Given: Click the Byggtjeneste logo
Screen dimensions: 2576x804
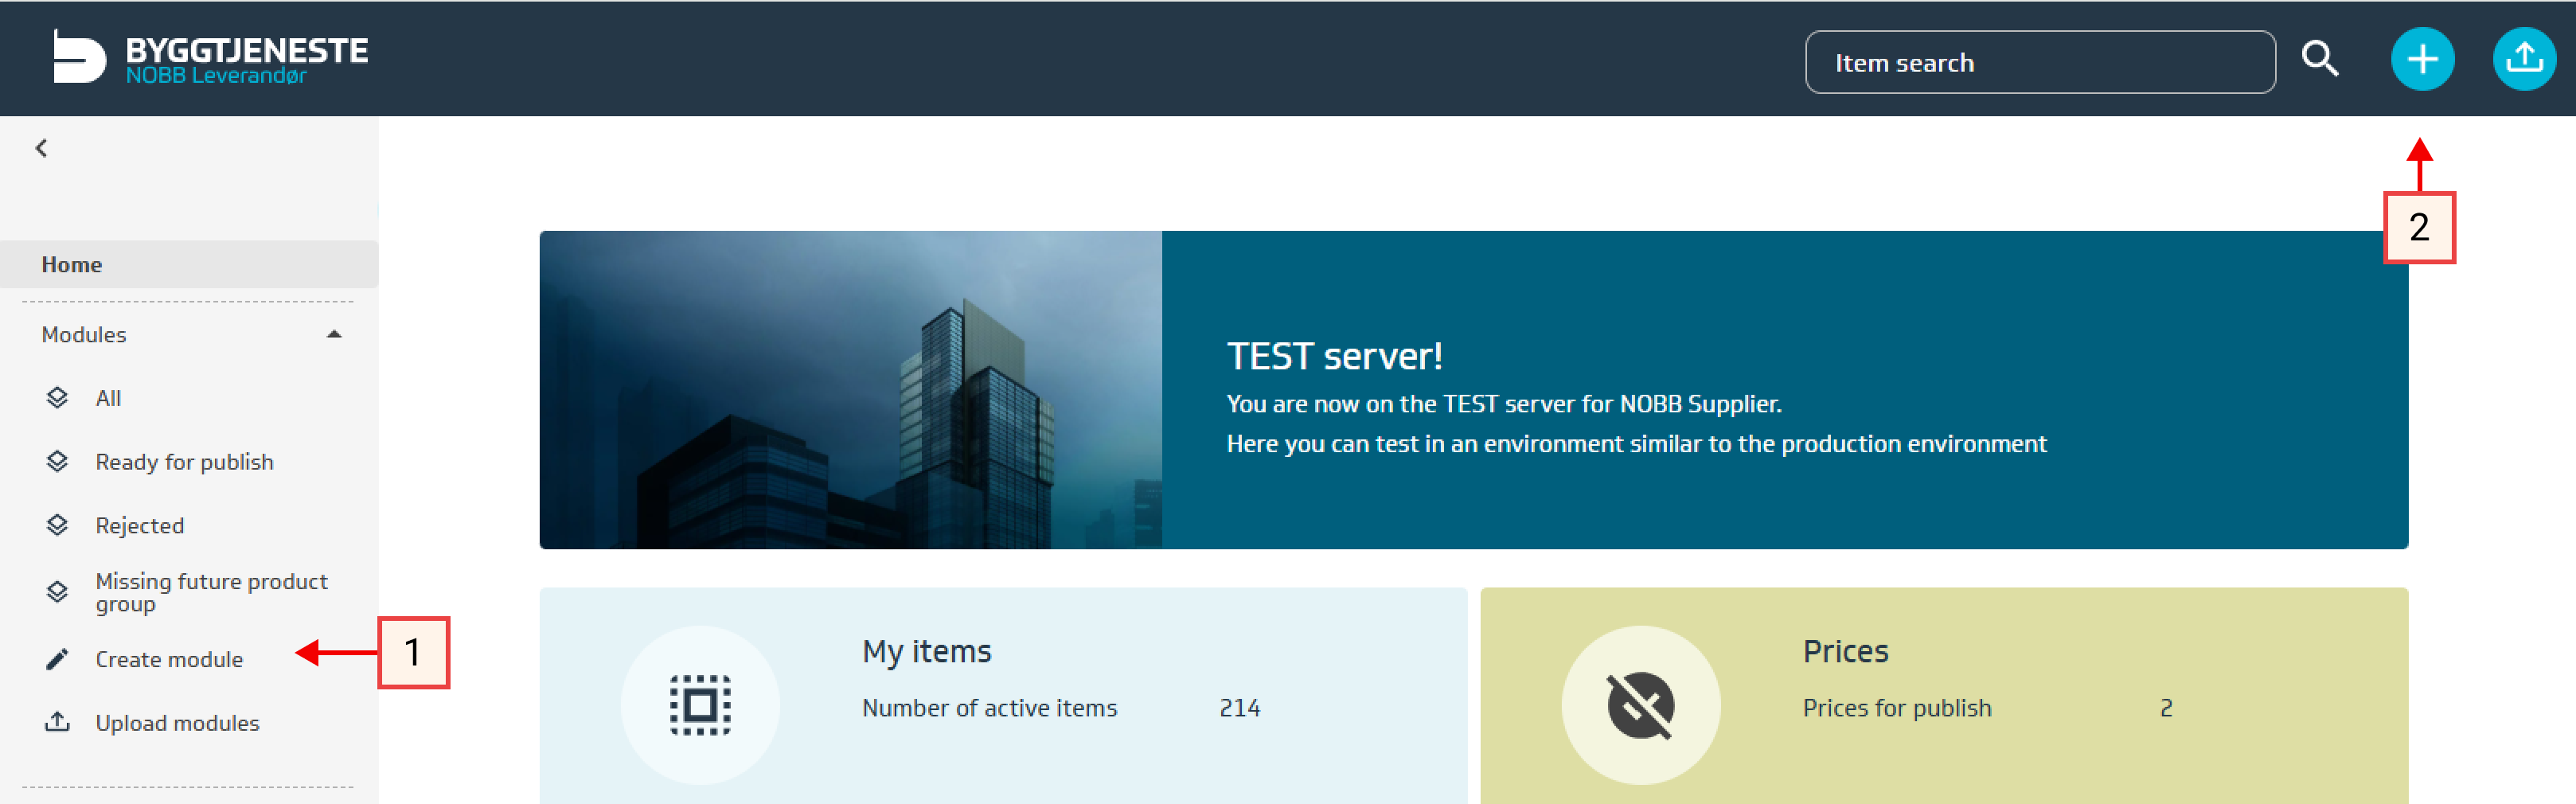Looking at the screenshot, I should click(x=211, y=58).
